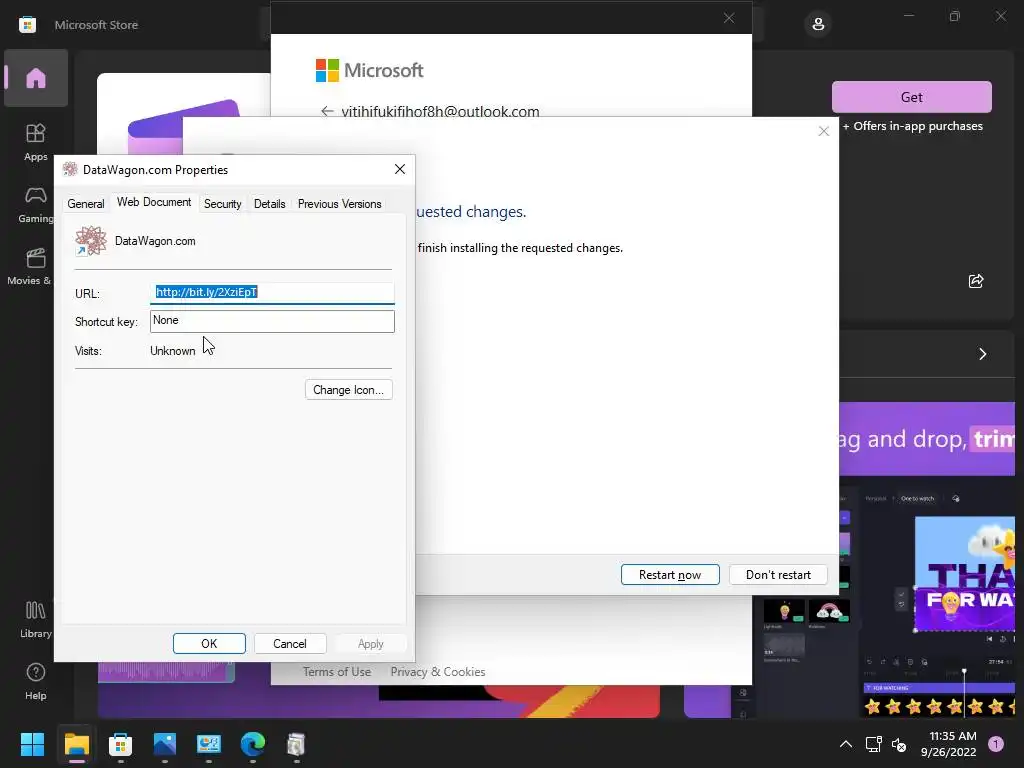Open Help in Microsoft Store sidebar
Viewport: 1024px width, 768px height.
(35, 682)
